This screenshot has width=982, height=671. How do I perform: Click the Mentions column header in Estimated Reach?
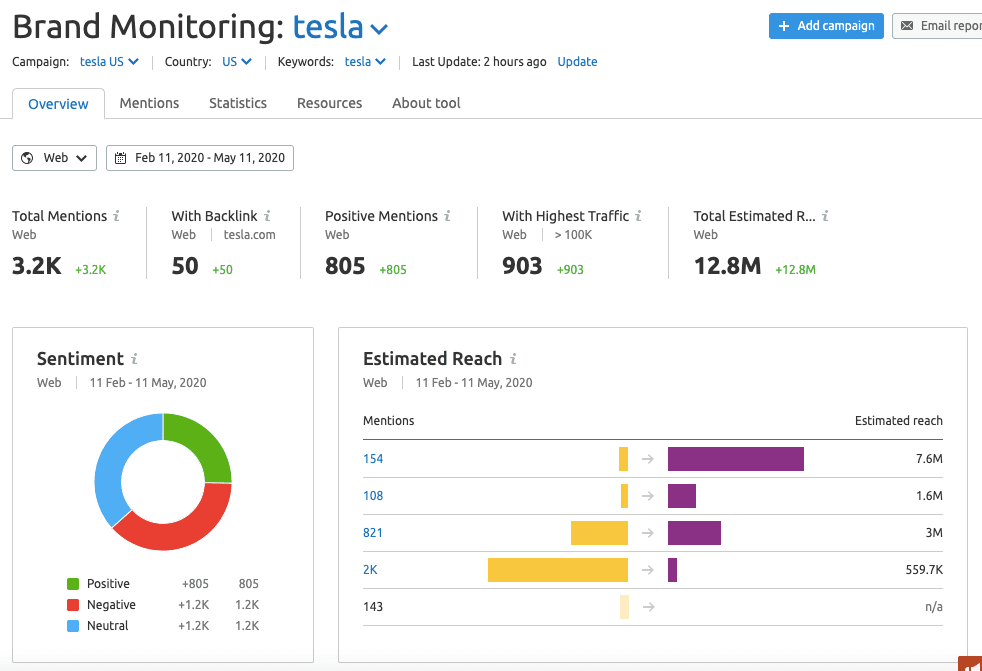388,420
